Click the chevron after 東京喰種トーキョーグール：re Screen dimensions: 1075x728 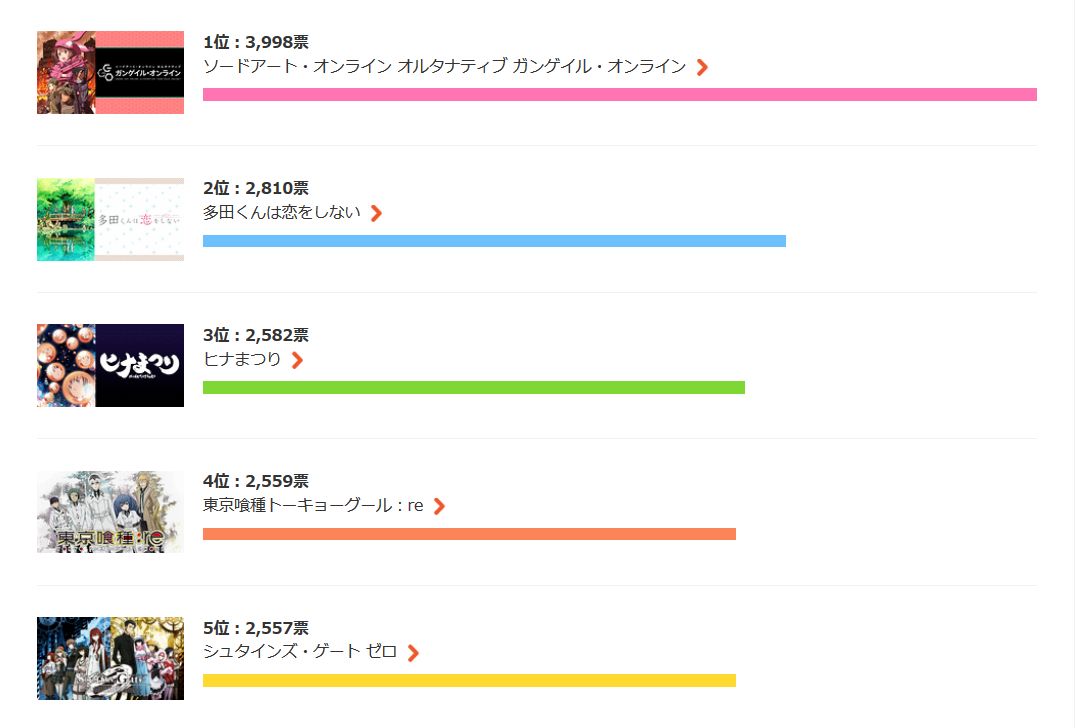439,506
